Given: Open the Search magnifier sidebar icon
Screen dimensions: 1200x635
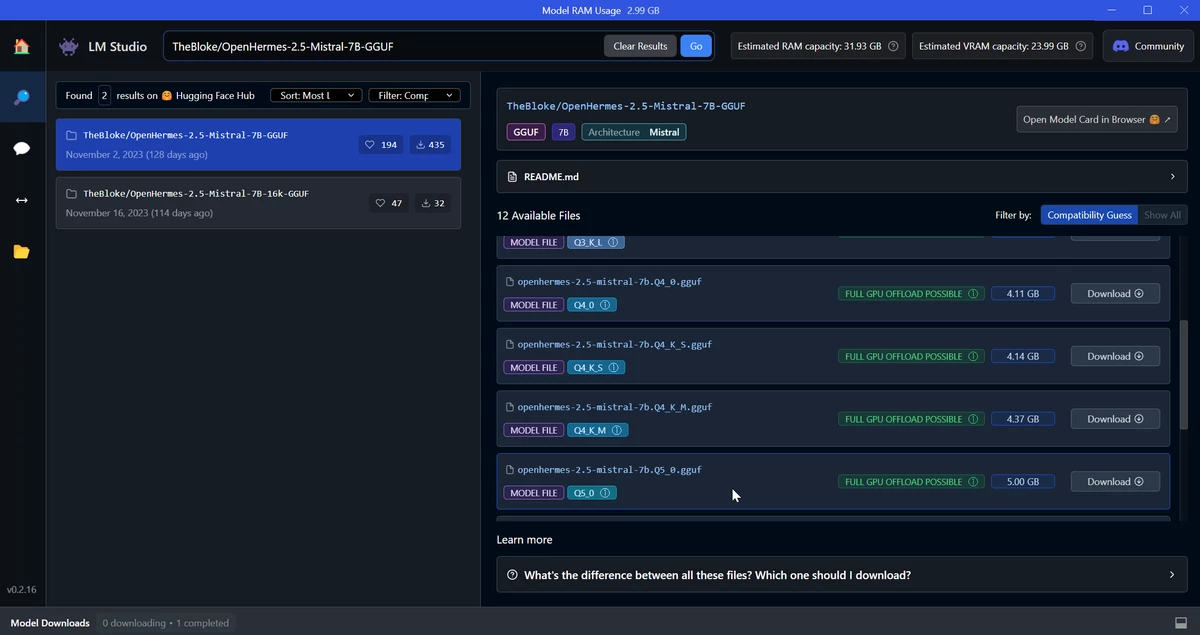Looking at the screenshot, I should [x=21, y=97].
